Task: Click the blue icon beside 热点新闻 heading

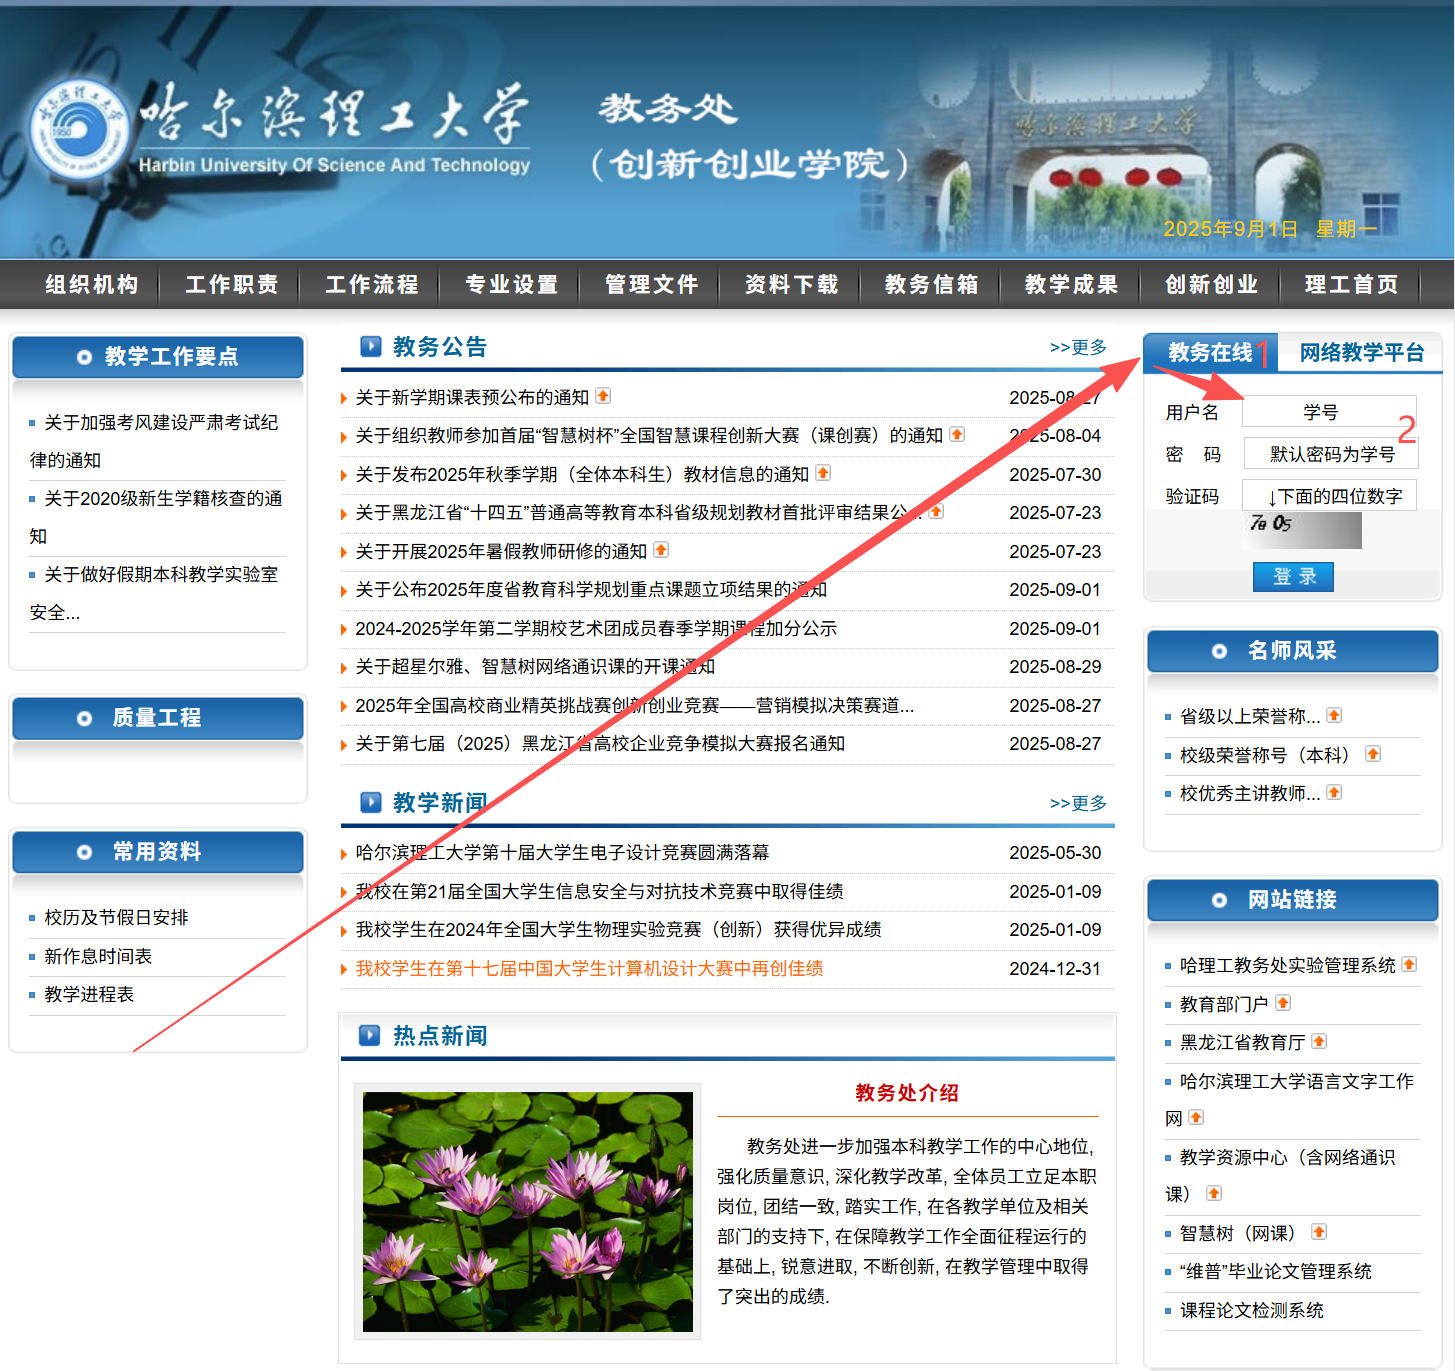Action: 370,1035
